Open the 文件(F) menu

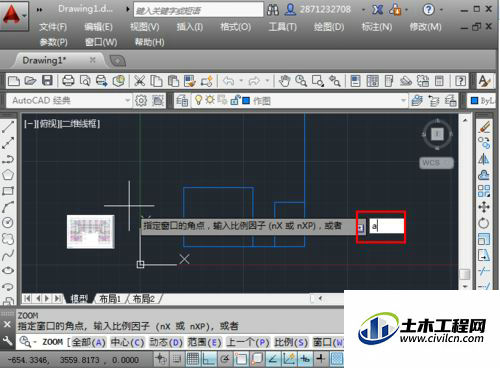click(53, 27)
